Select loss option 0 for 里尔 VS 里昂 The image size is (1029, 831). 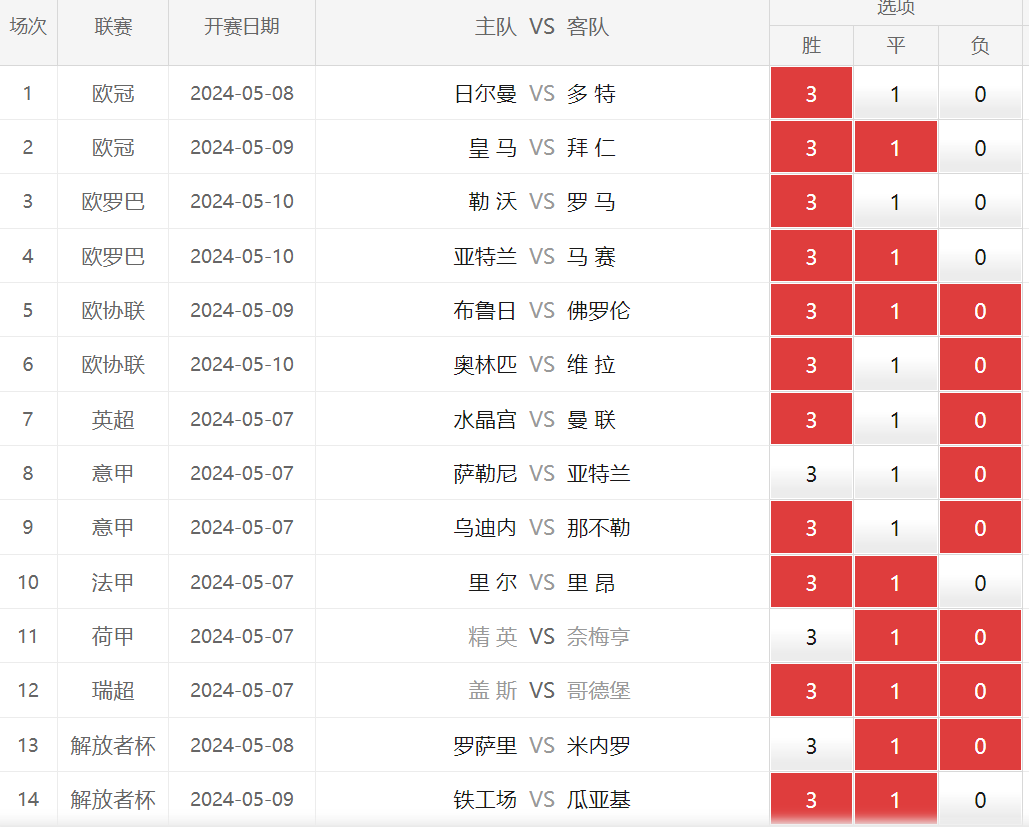pyautogui.click(x=980, y=582)
